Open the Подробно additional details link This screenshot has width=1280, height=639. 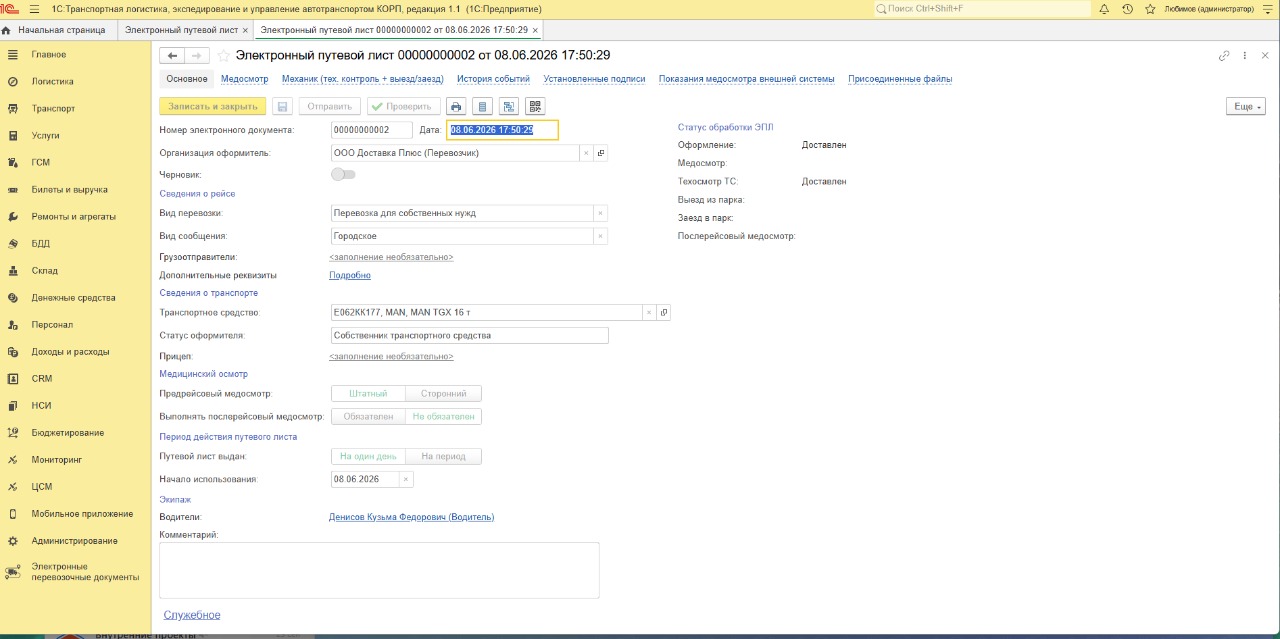coord(350,275)
